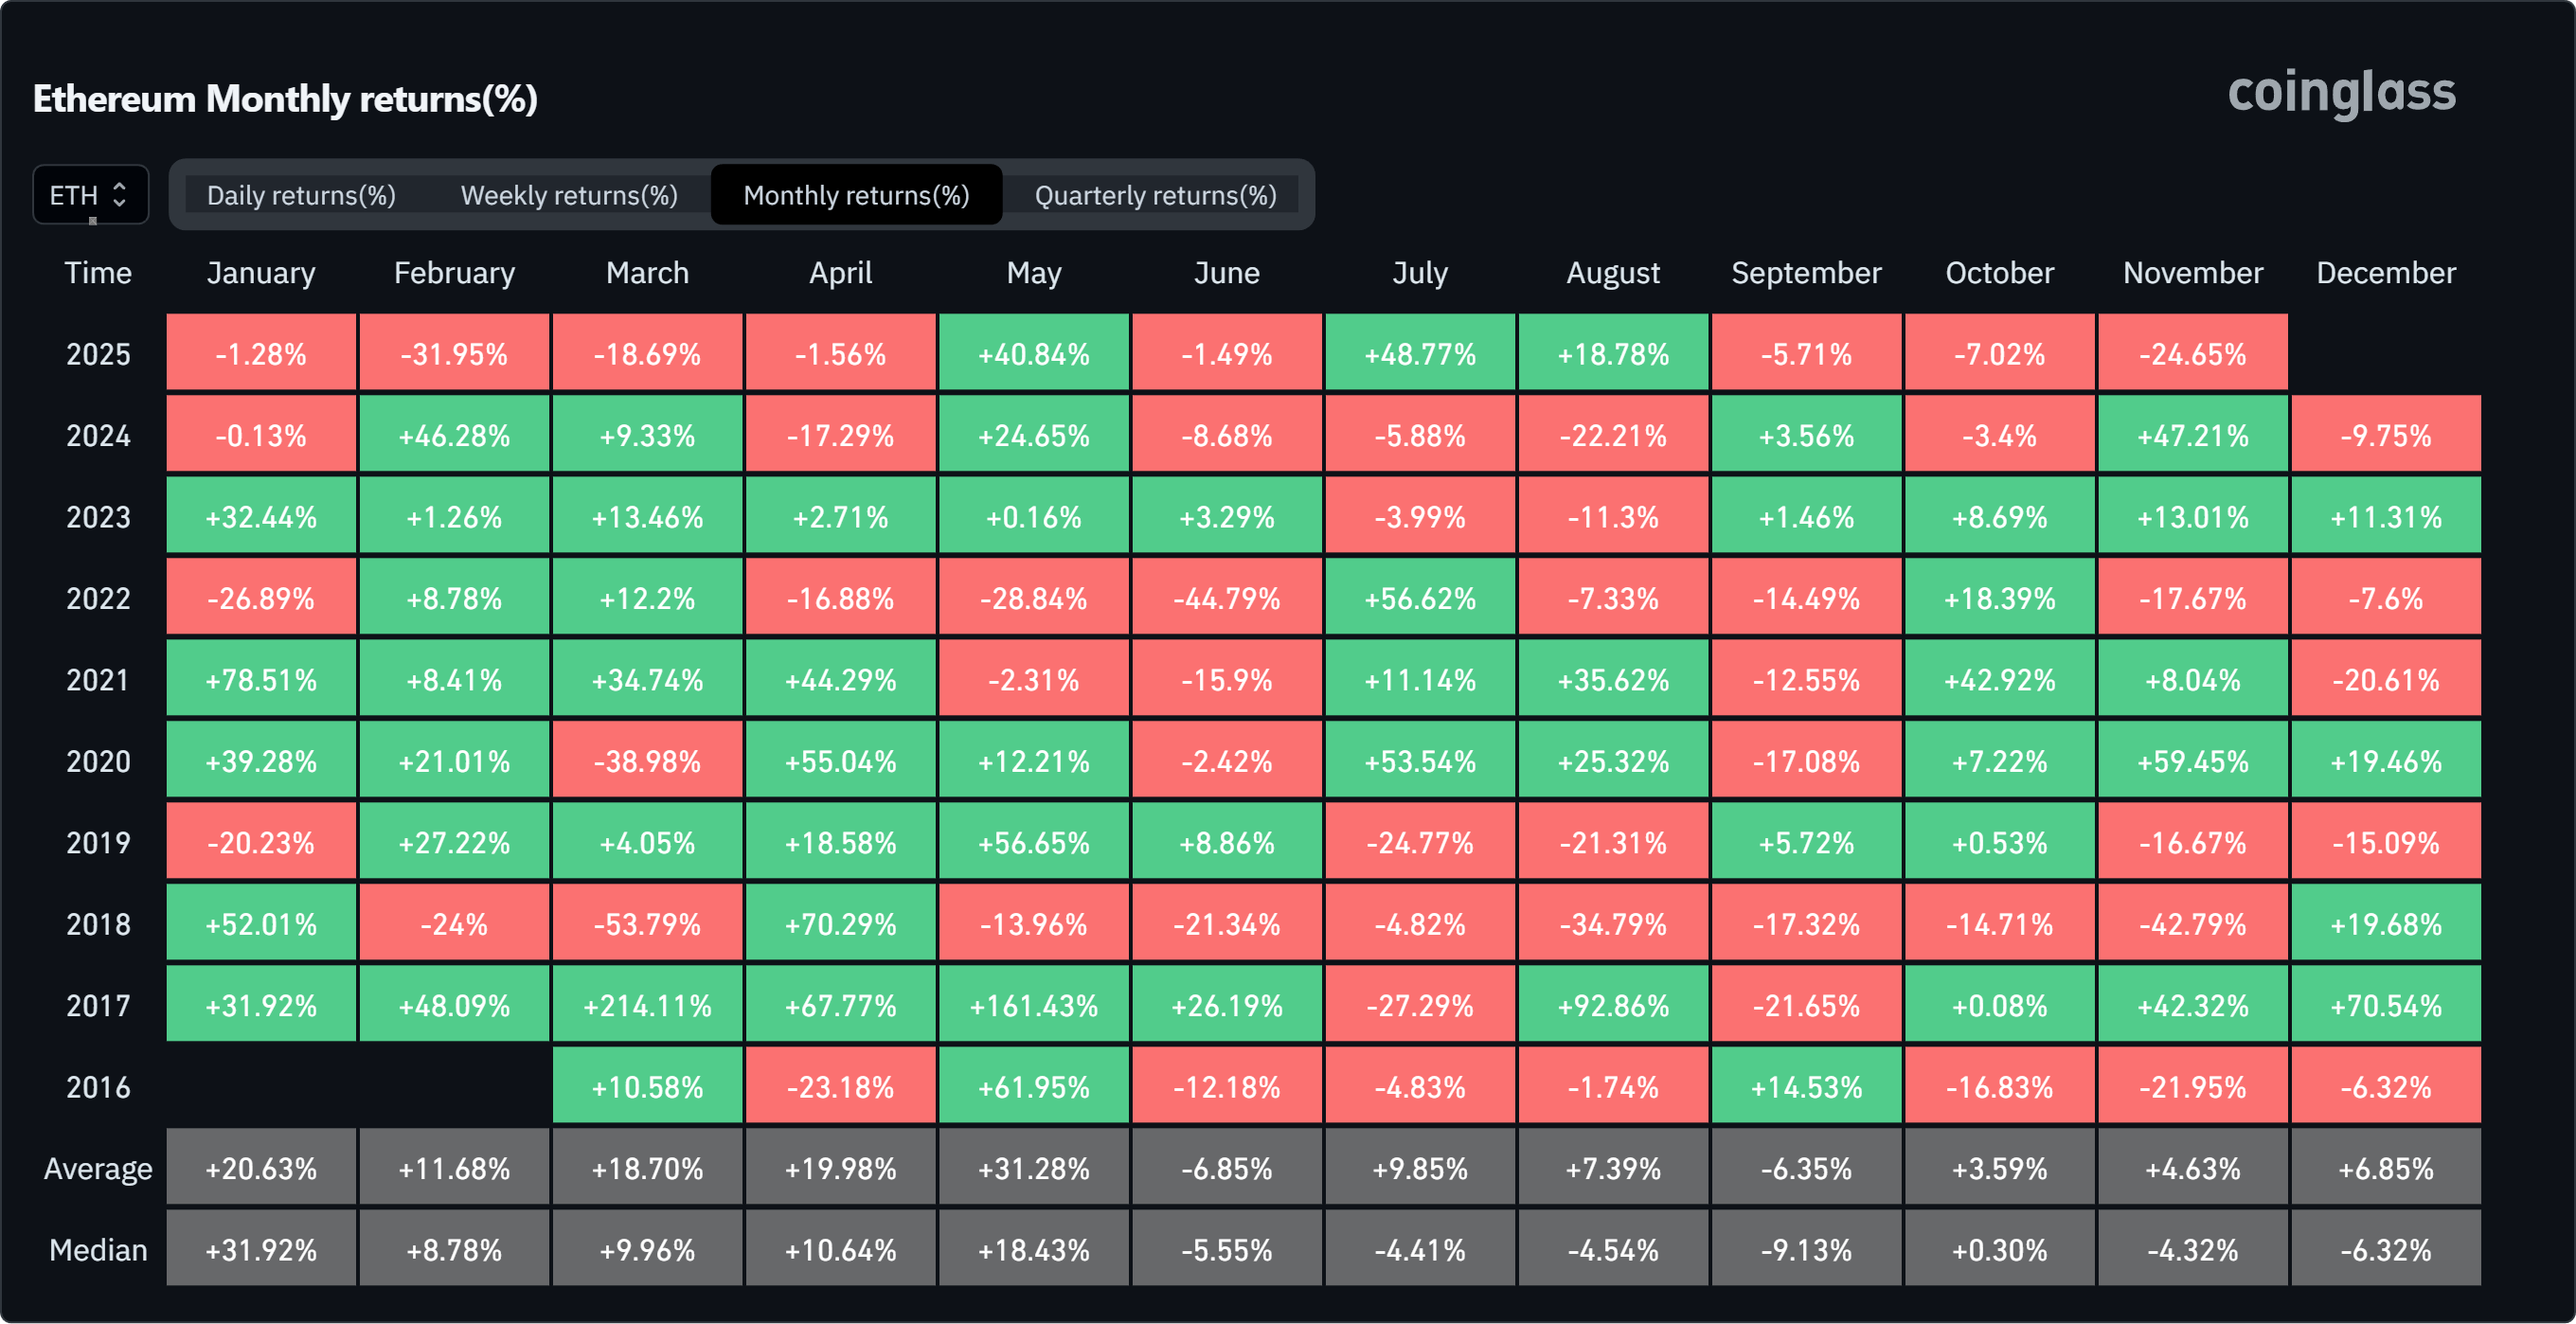Click the 2022 June -44.79% cell

point(1227,598)
